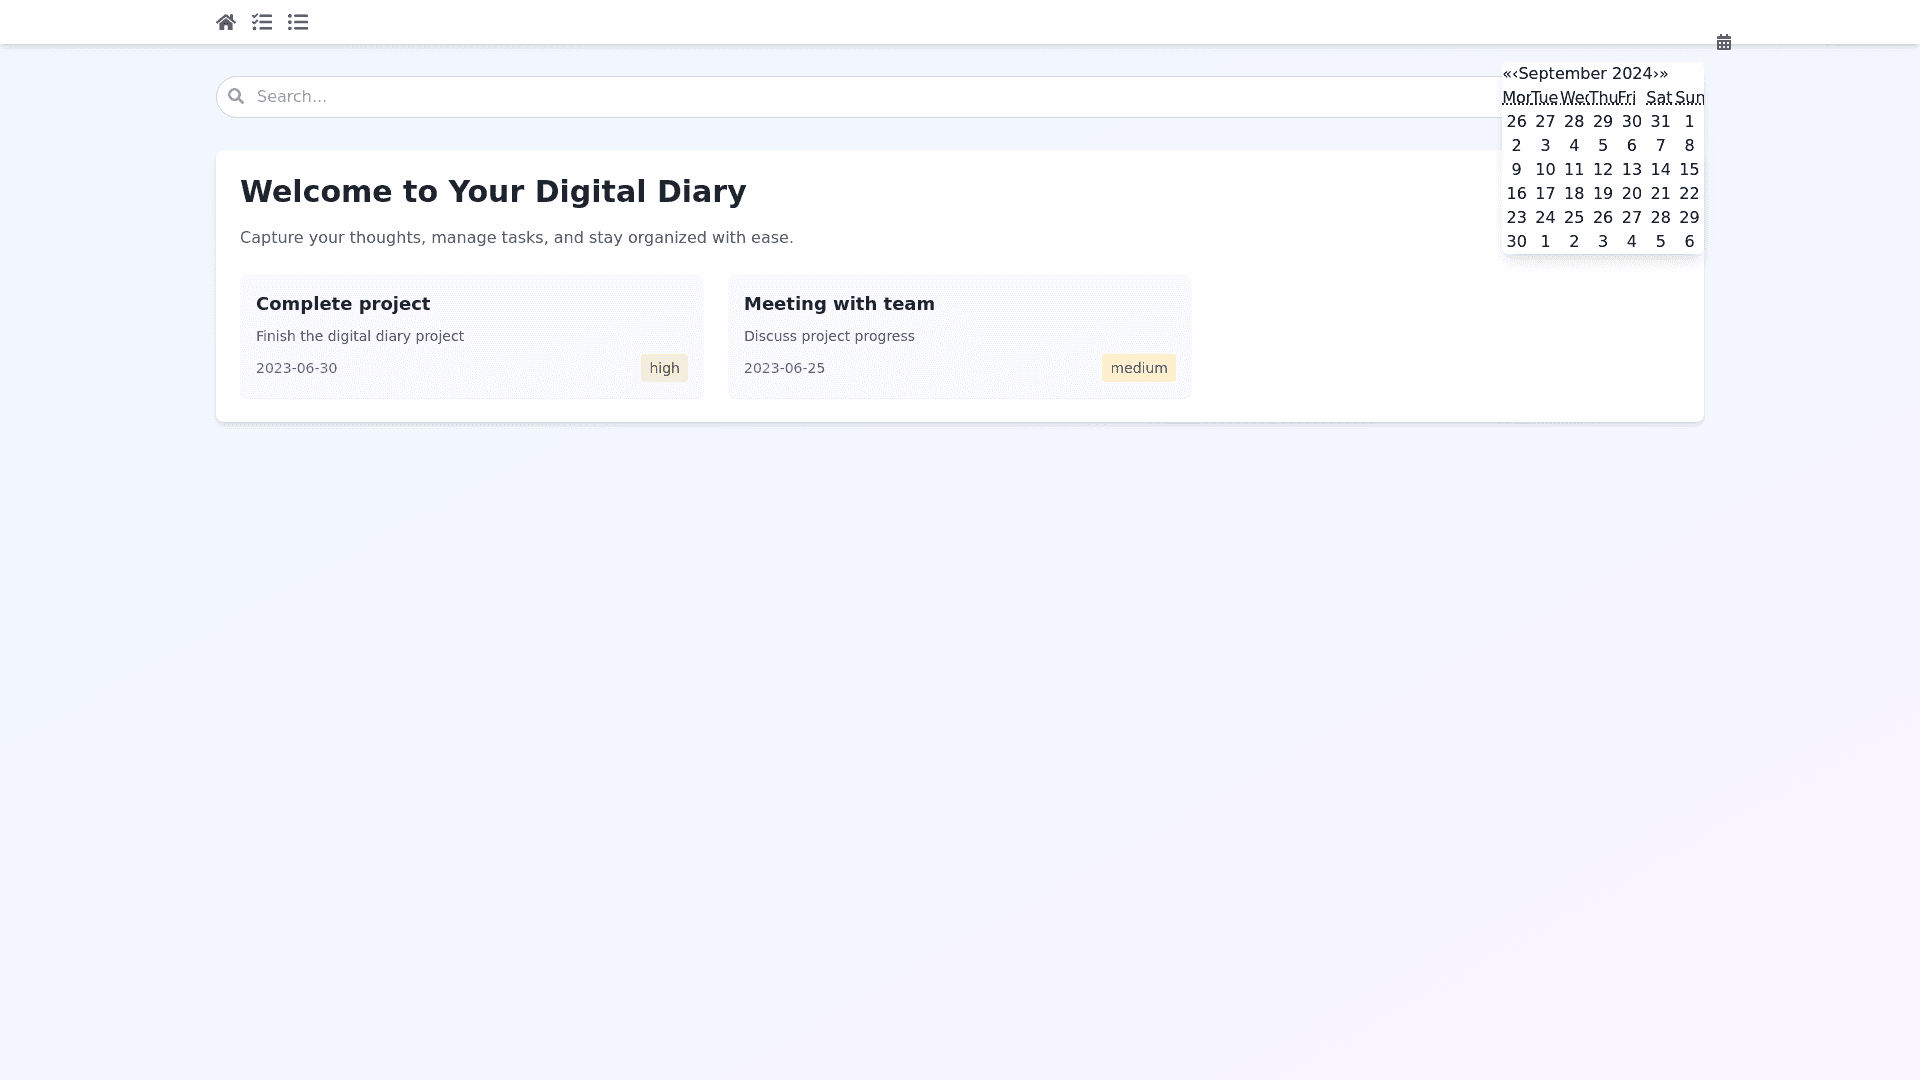Toggle the calendar icon at top right
This screenshot has width=1920, height=1080.
coord(1724,42)
